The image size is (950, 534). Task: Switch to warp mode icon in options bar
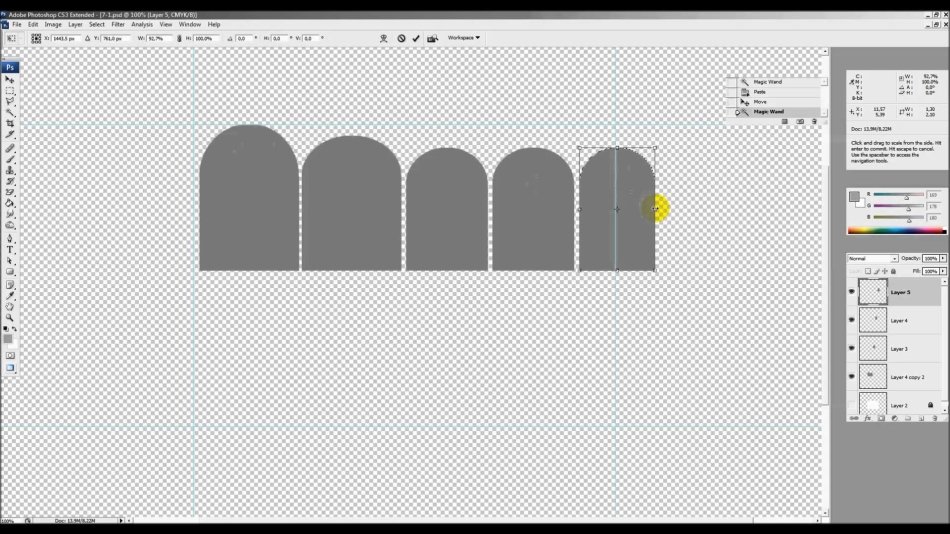[x=383, y=38]
